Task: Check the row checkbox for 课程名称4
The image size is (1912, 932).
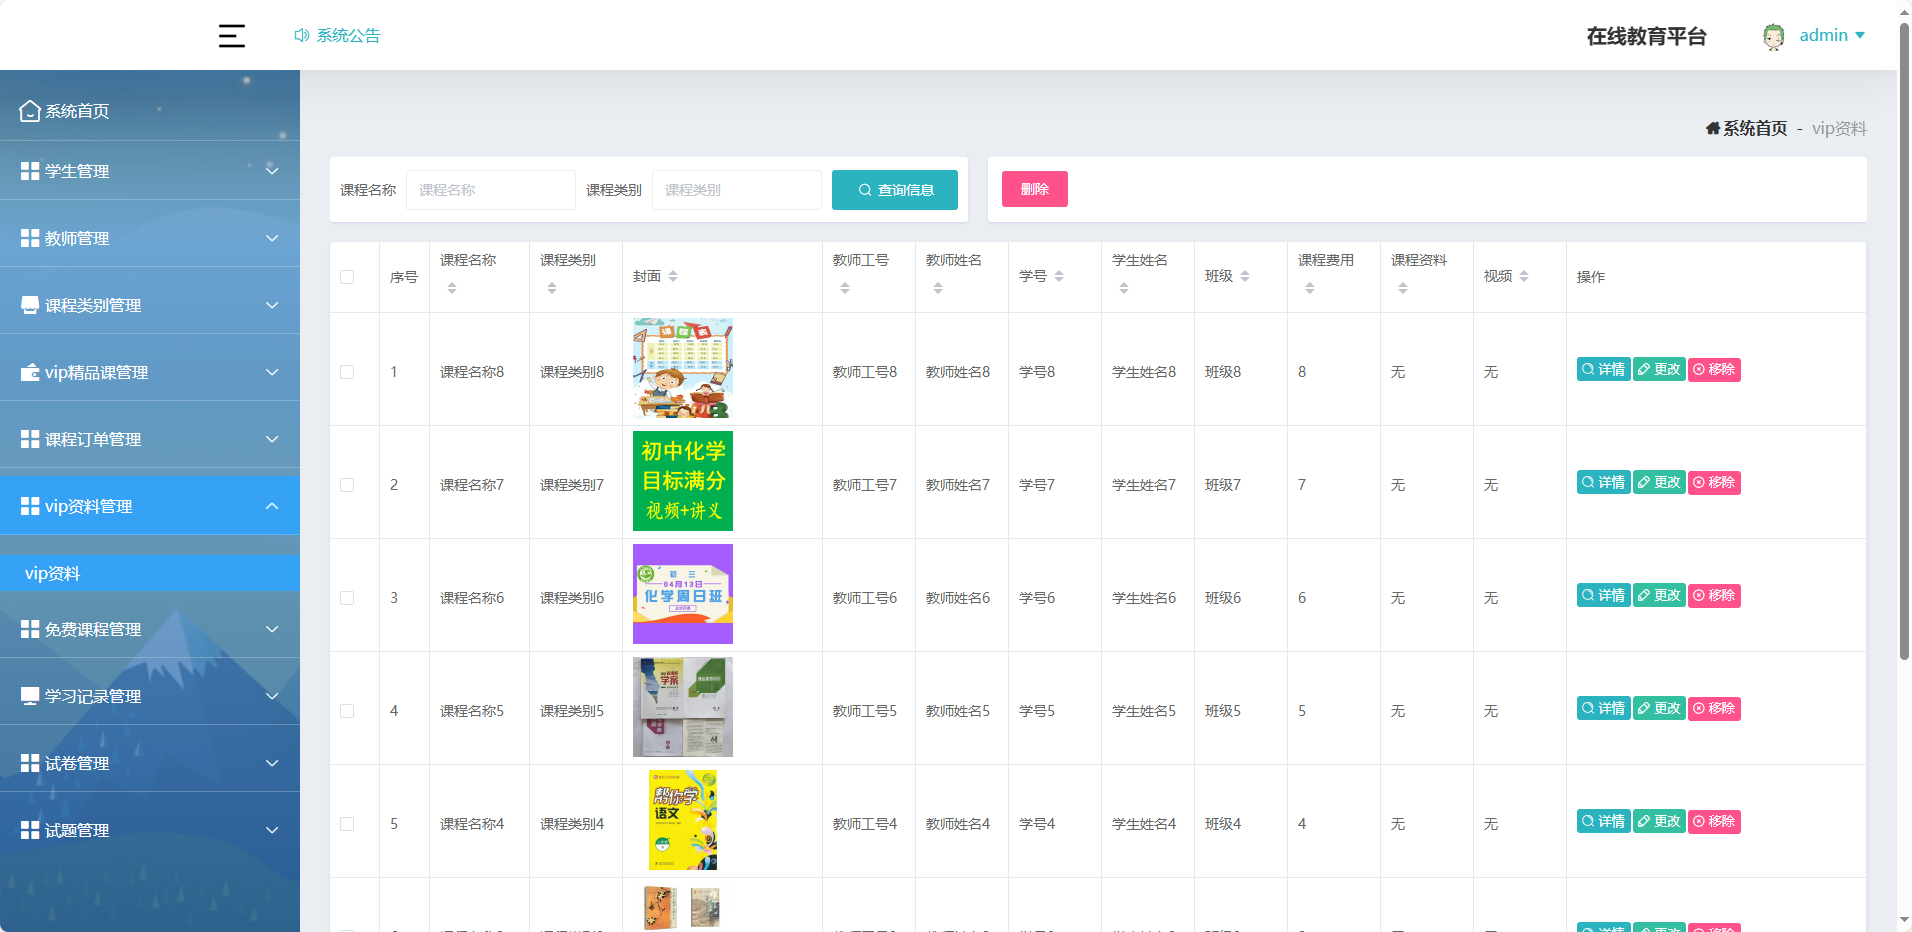Action: 347,824
